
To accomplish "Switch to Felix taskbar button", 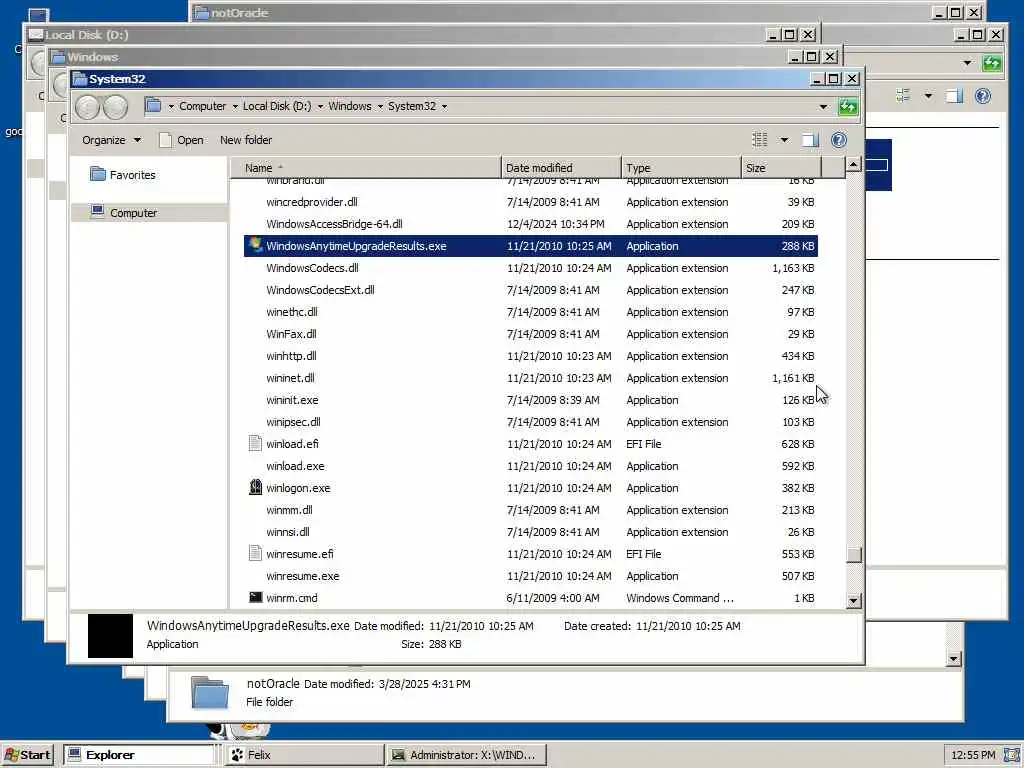I will click(x=304, y=755).
